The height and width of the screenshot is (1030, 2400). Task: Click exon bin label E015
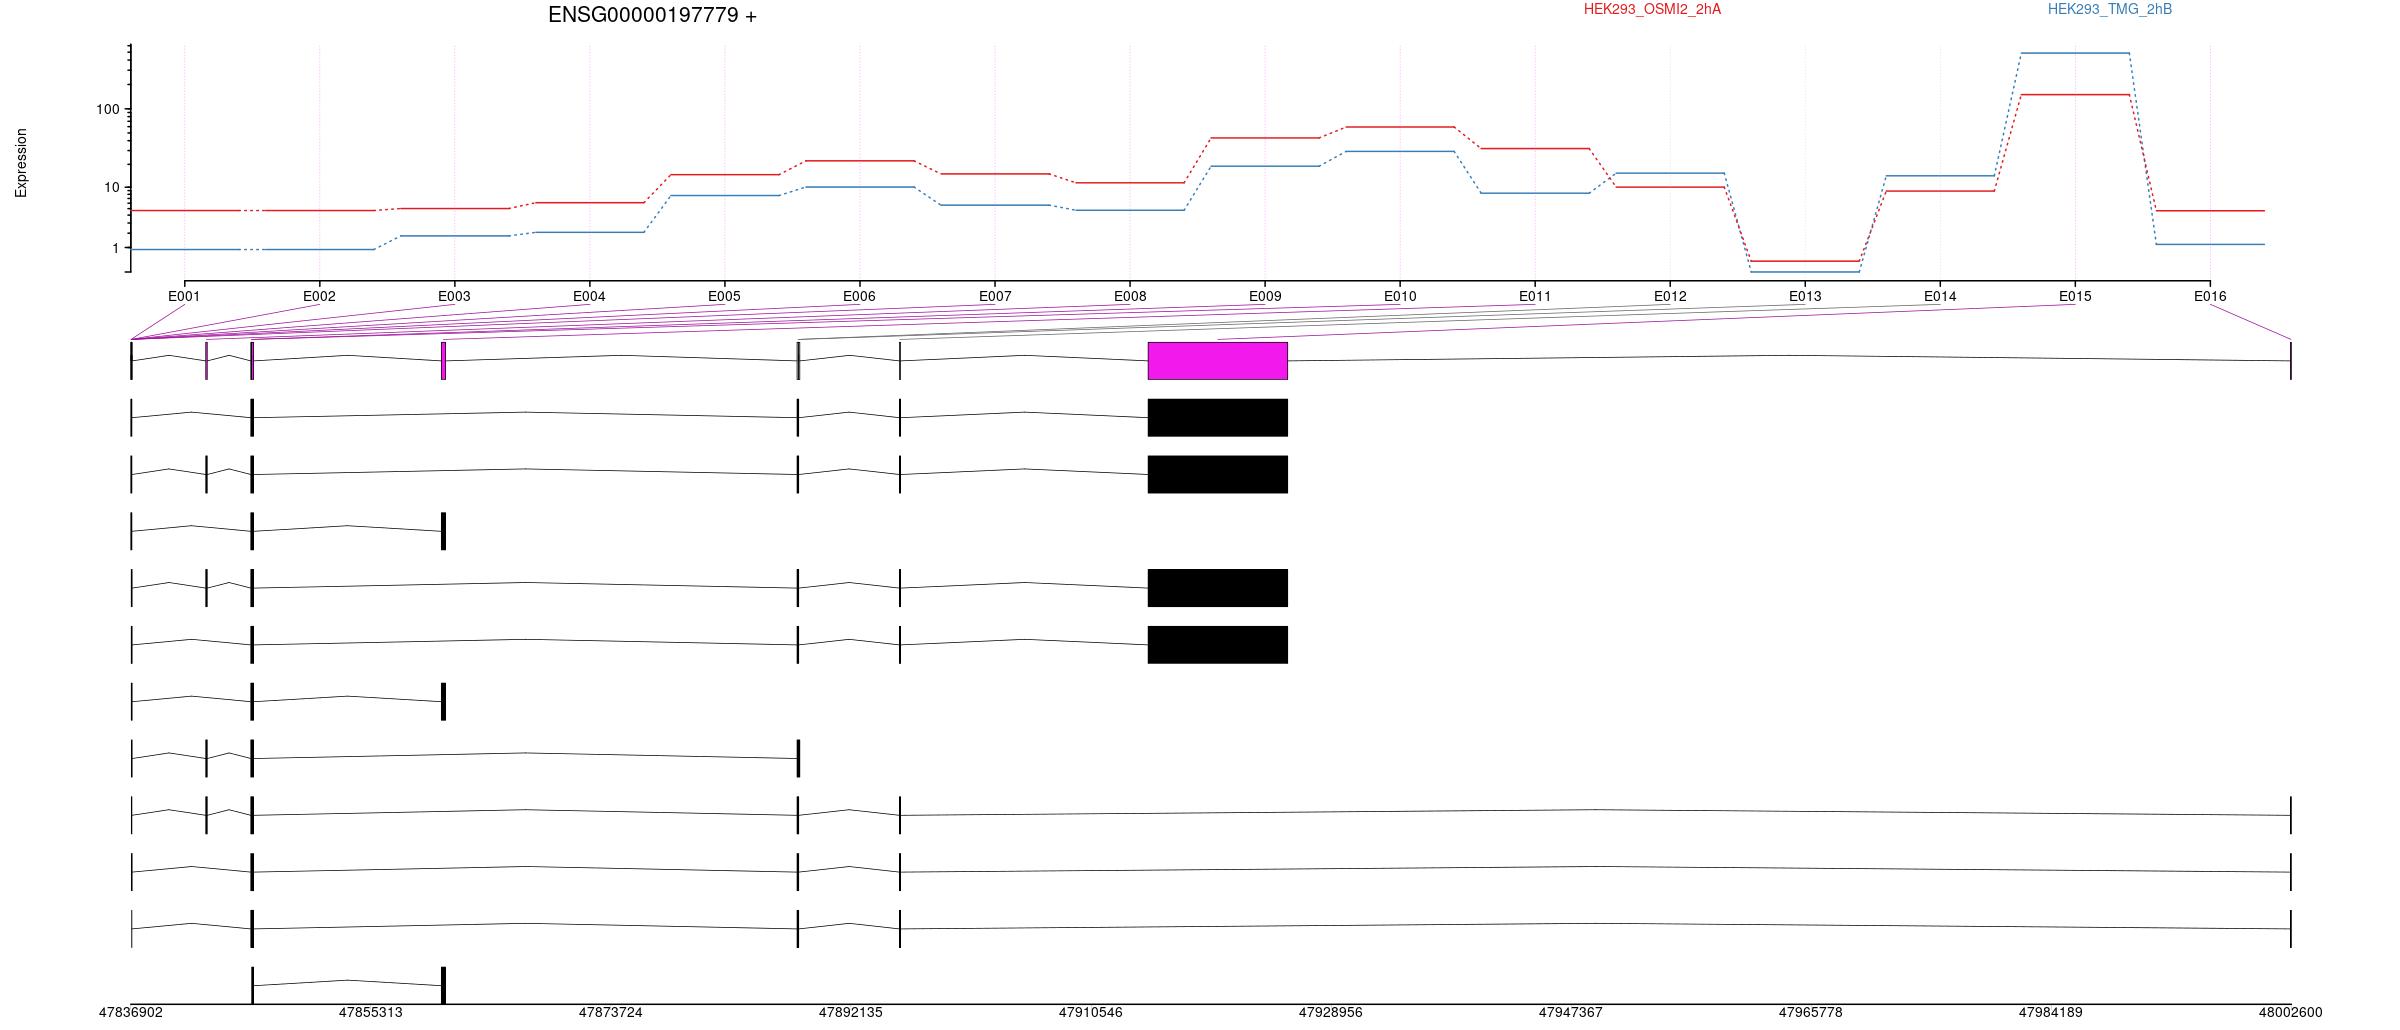coord(2075,296)
